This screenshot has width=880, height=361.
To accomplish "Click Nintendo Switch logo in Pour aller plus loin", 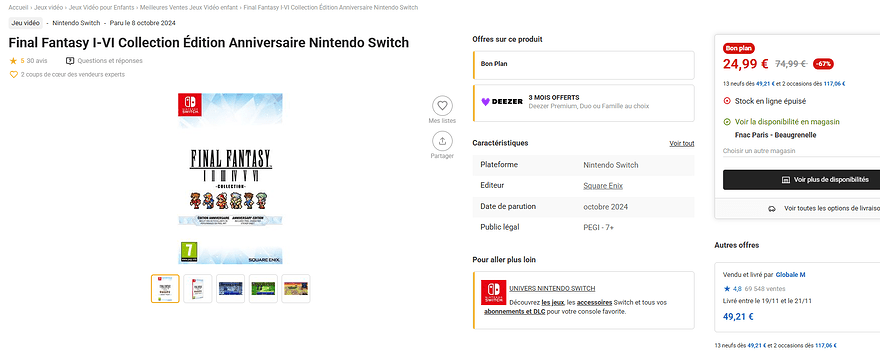I will [x=493, y=293].
